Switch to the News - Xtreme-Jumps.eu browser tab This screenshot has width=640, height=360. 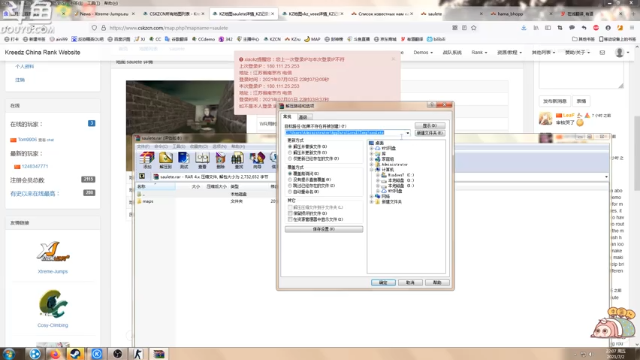[104, 14]
